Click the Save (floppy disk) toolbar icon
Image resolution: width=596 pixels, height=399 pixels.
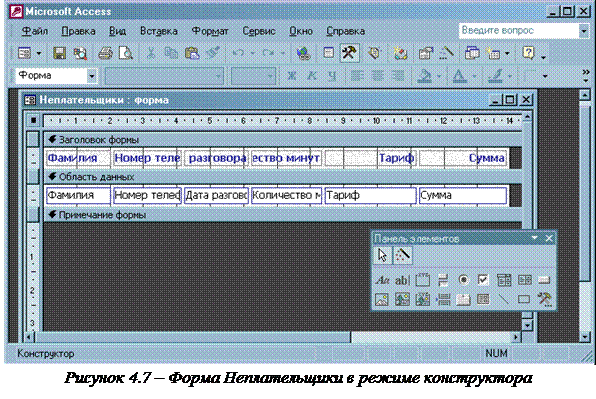point(59,53)
